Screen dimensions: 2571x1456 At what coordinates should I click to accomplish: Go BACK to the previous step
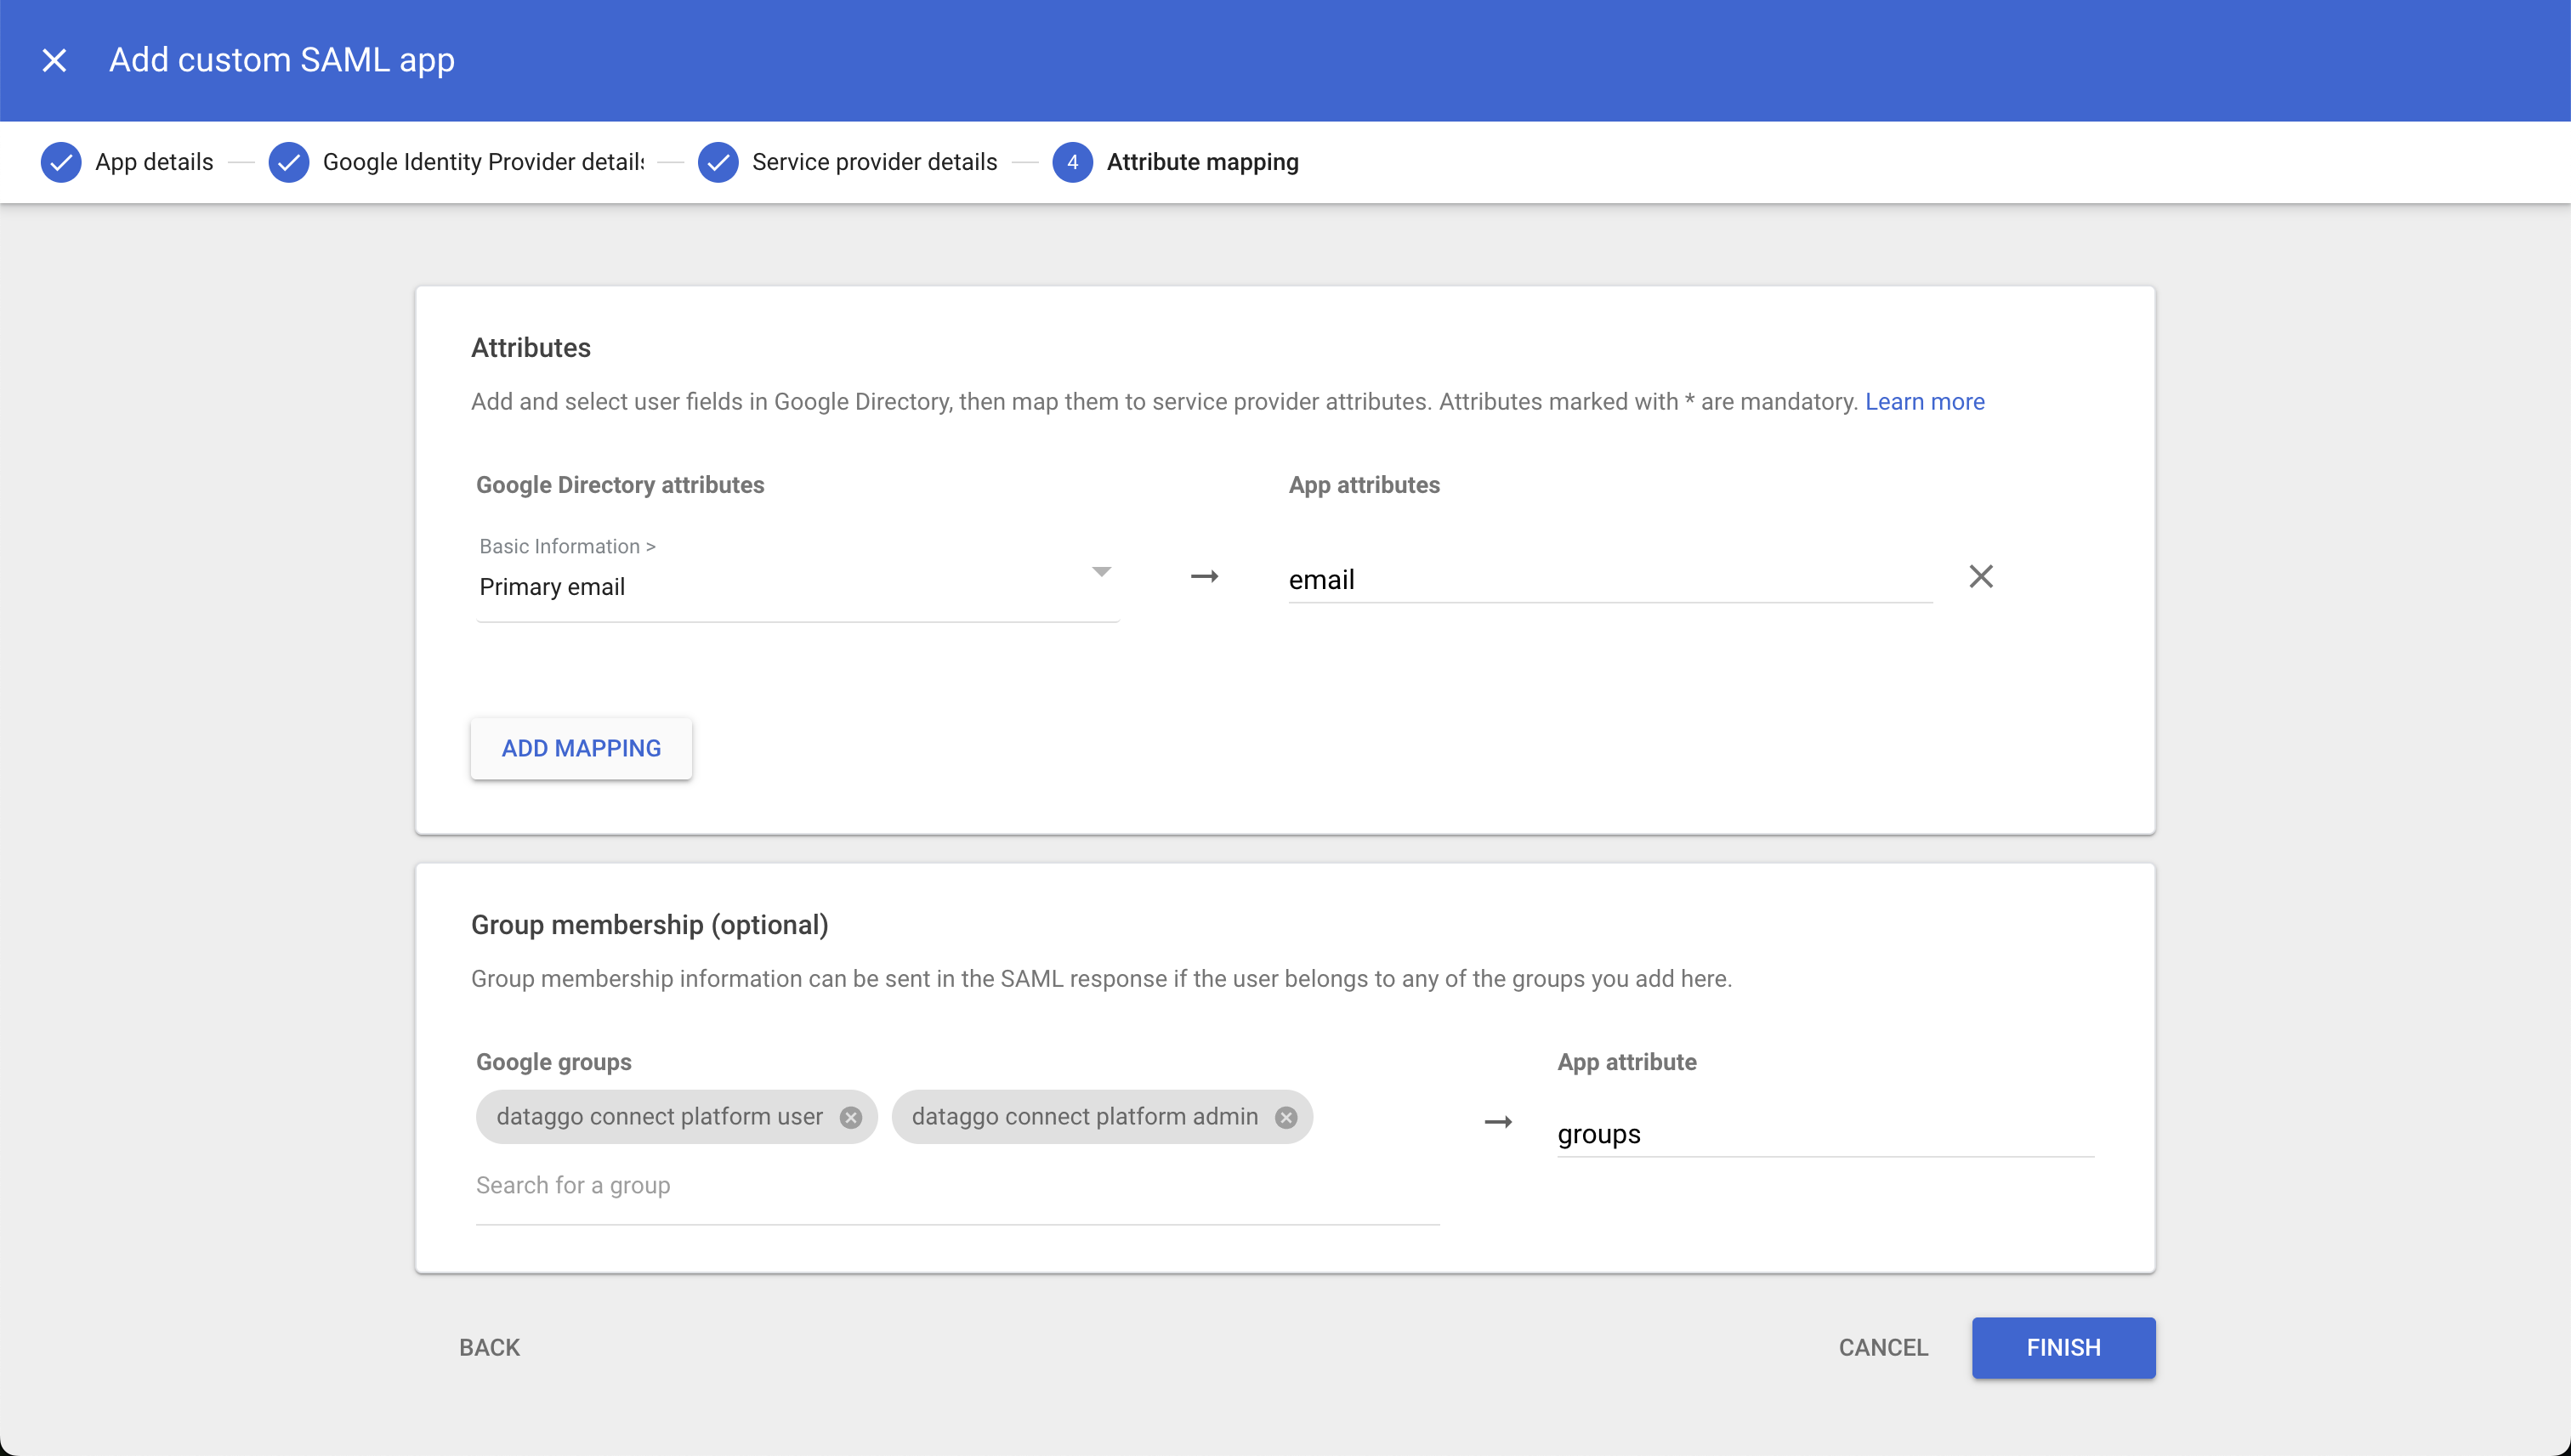[x=488, y=1347]
